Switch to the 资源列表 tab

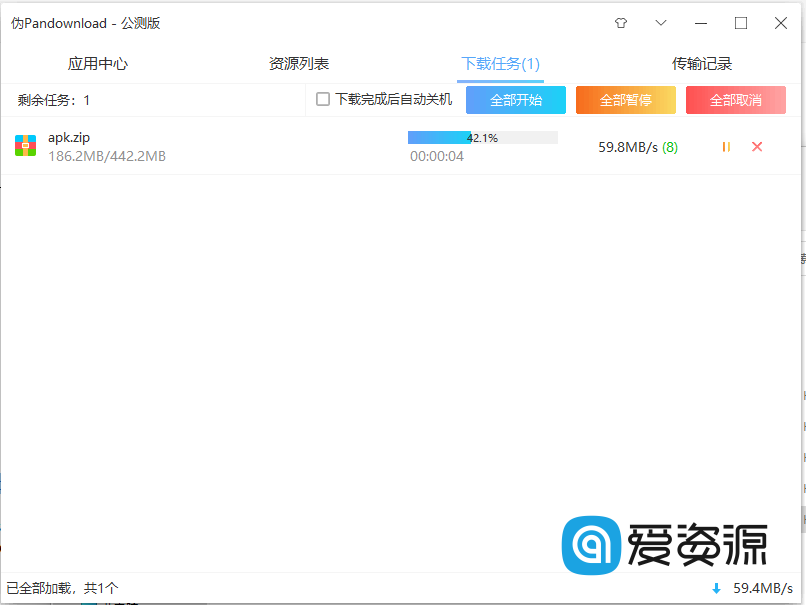point(302,62)
